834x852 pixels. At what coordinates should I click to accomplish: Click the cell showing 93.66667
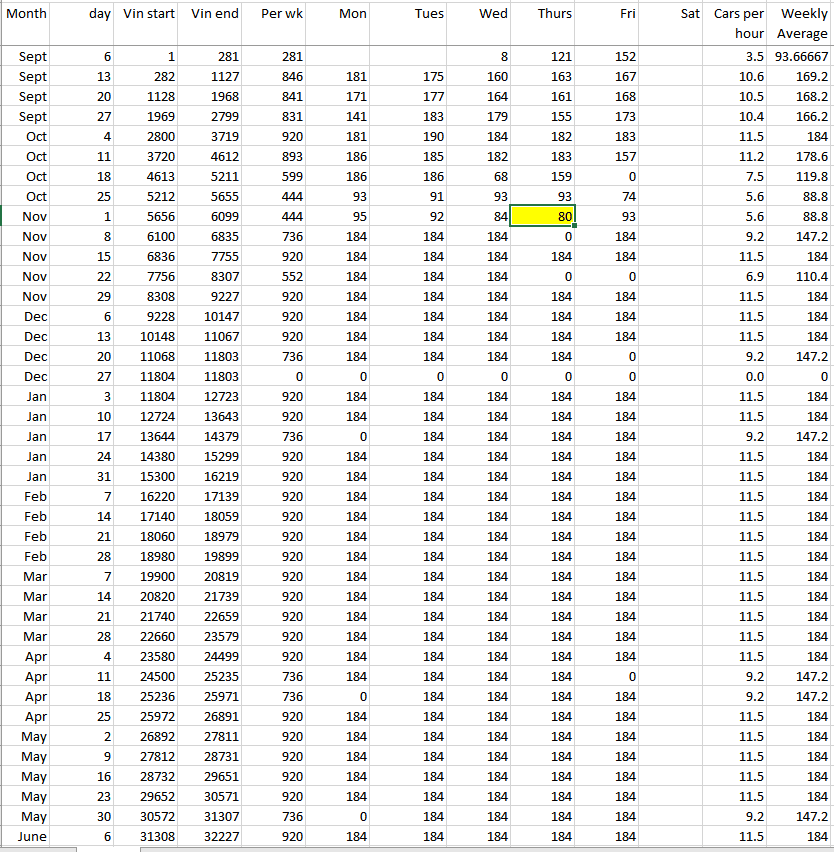pos(801,57)
